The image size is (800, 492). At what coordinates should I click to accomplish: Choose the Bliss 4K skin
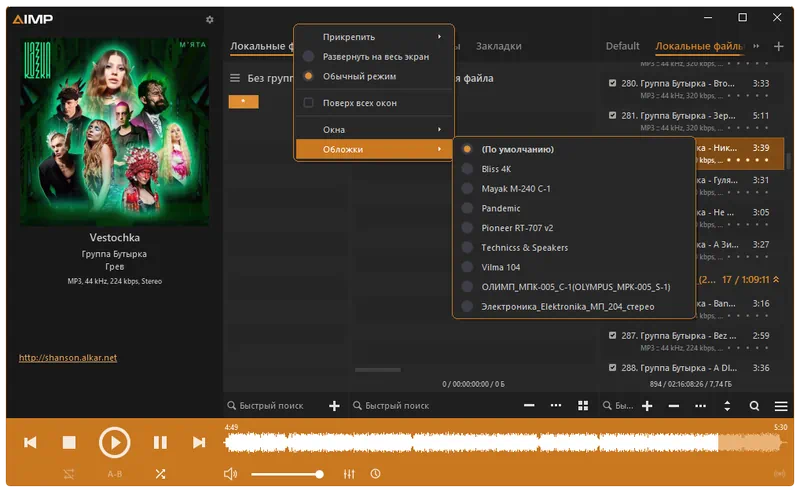tap(573, 169)
